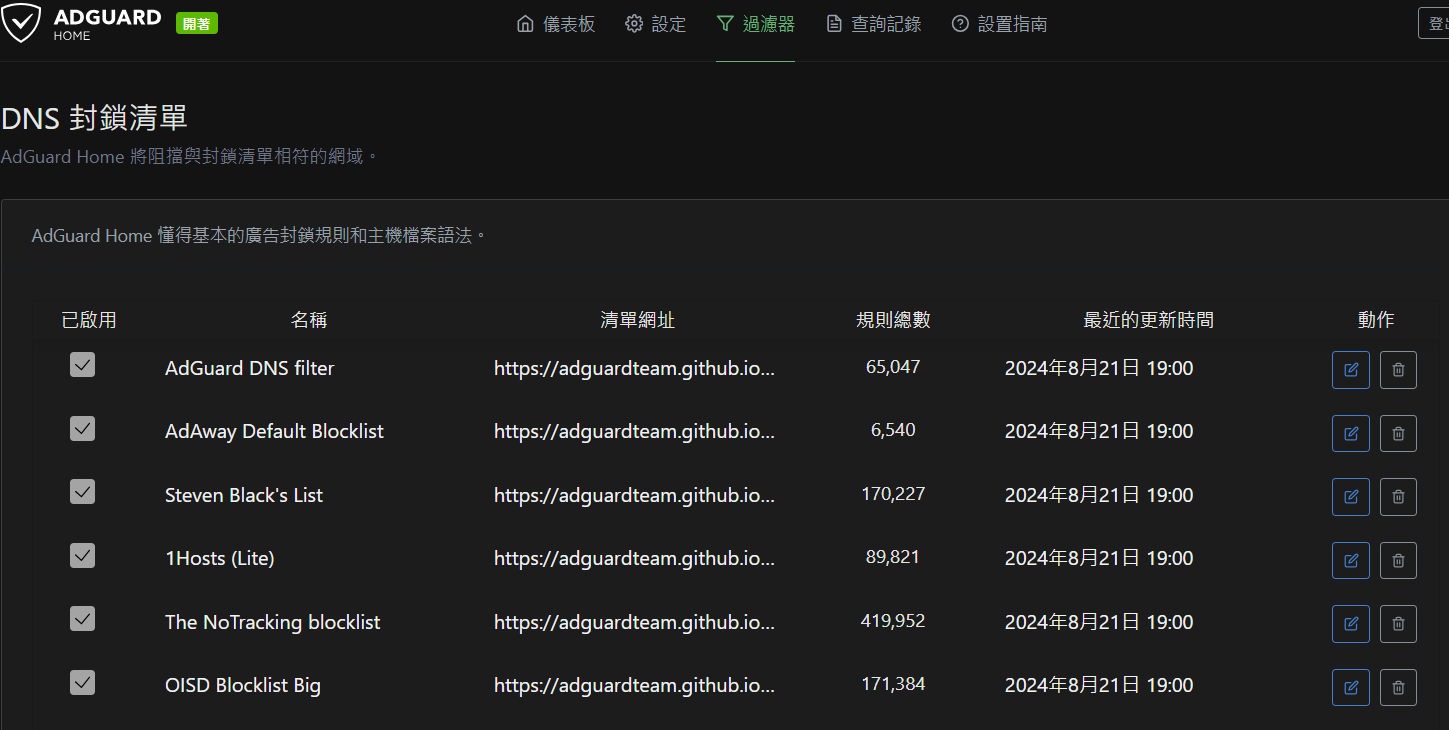Delete the 1Hosts (Lite) entry
Screen dimensions: 1449x730
tap(1398, 560)
